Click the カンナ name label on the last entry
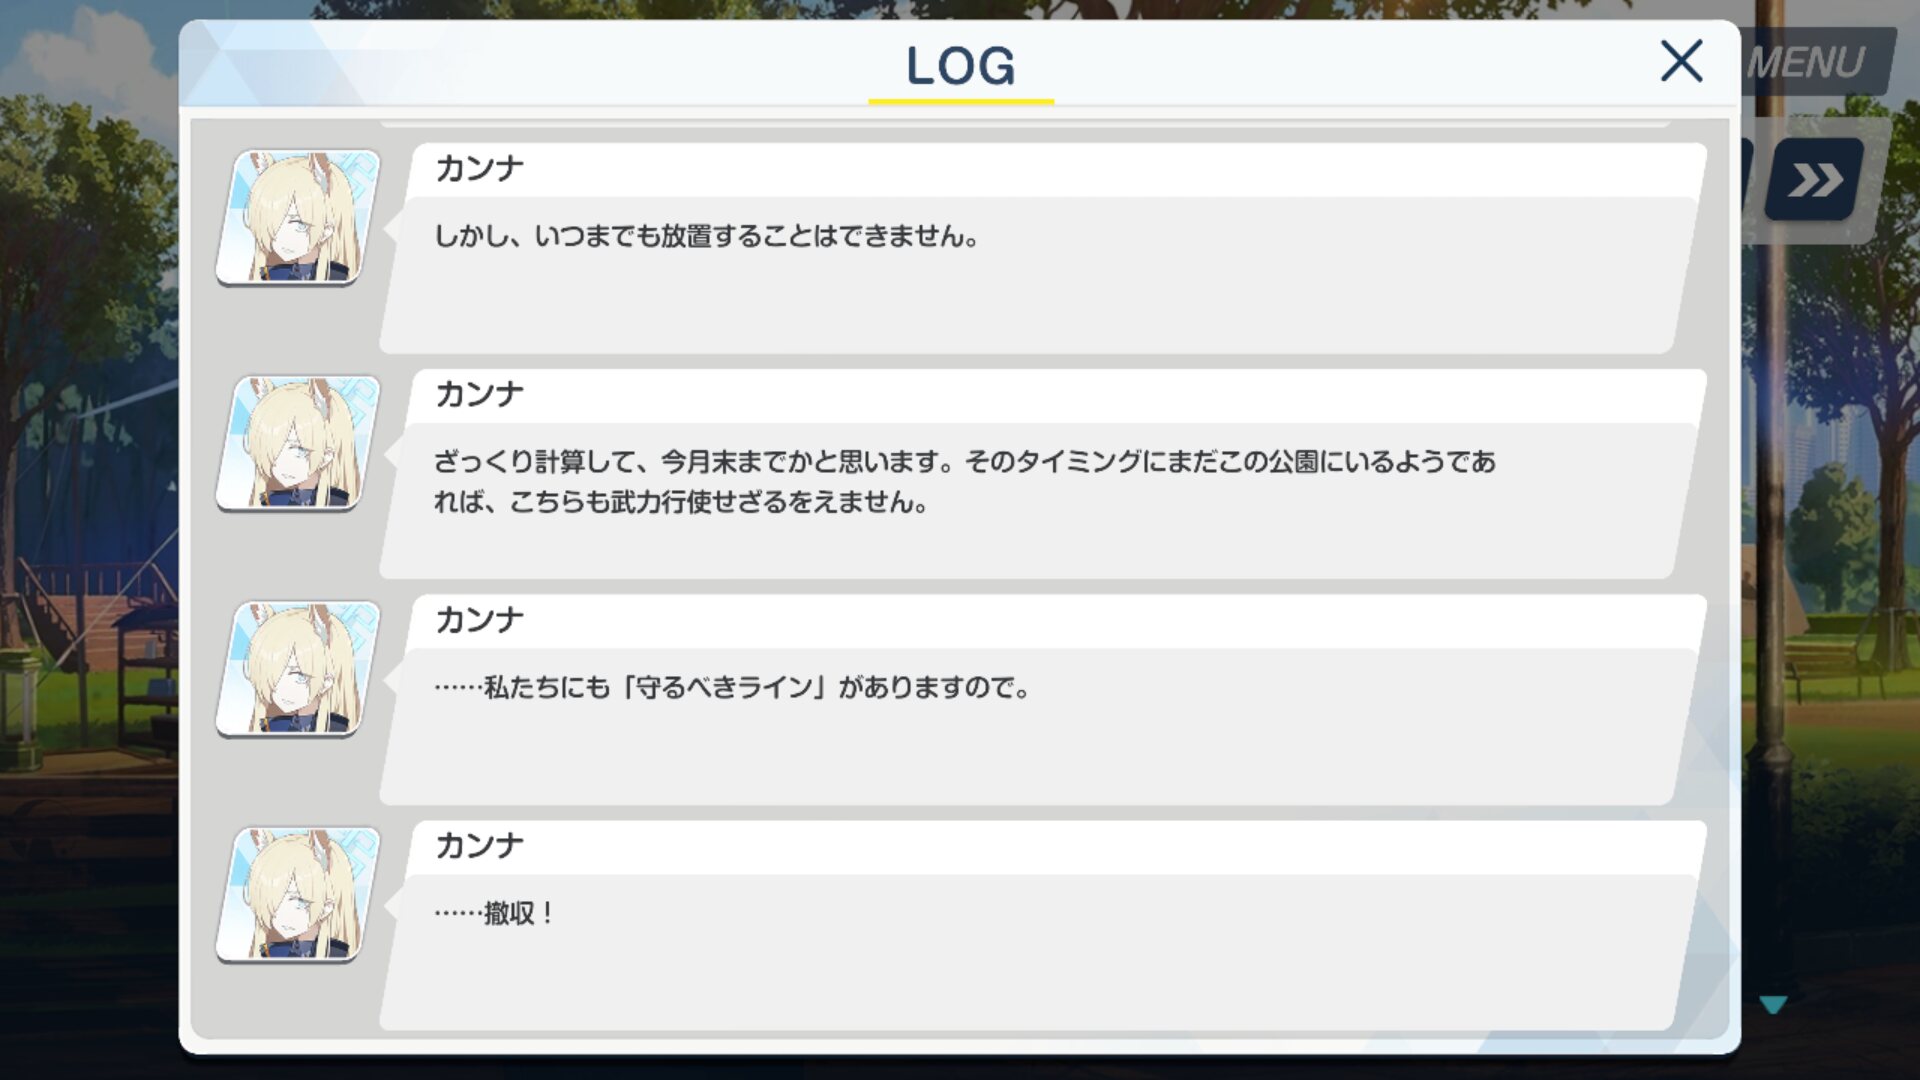Viewport: 1920px width, 1080px height. (479, 846)
